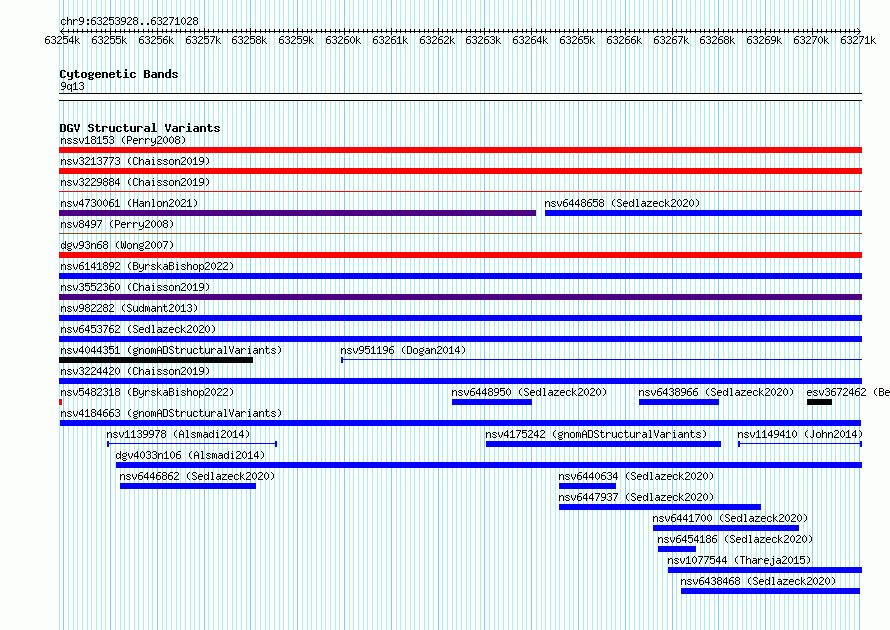Open the nsv8497 (Perry2008) variant label
Viewport: 890px width, 630px height.
tap(117, 224)
